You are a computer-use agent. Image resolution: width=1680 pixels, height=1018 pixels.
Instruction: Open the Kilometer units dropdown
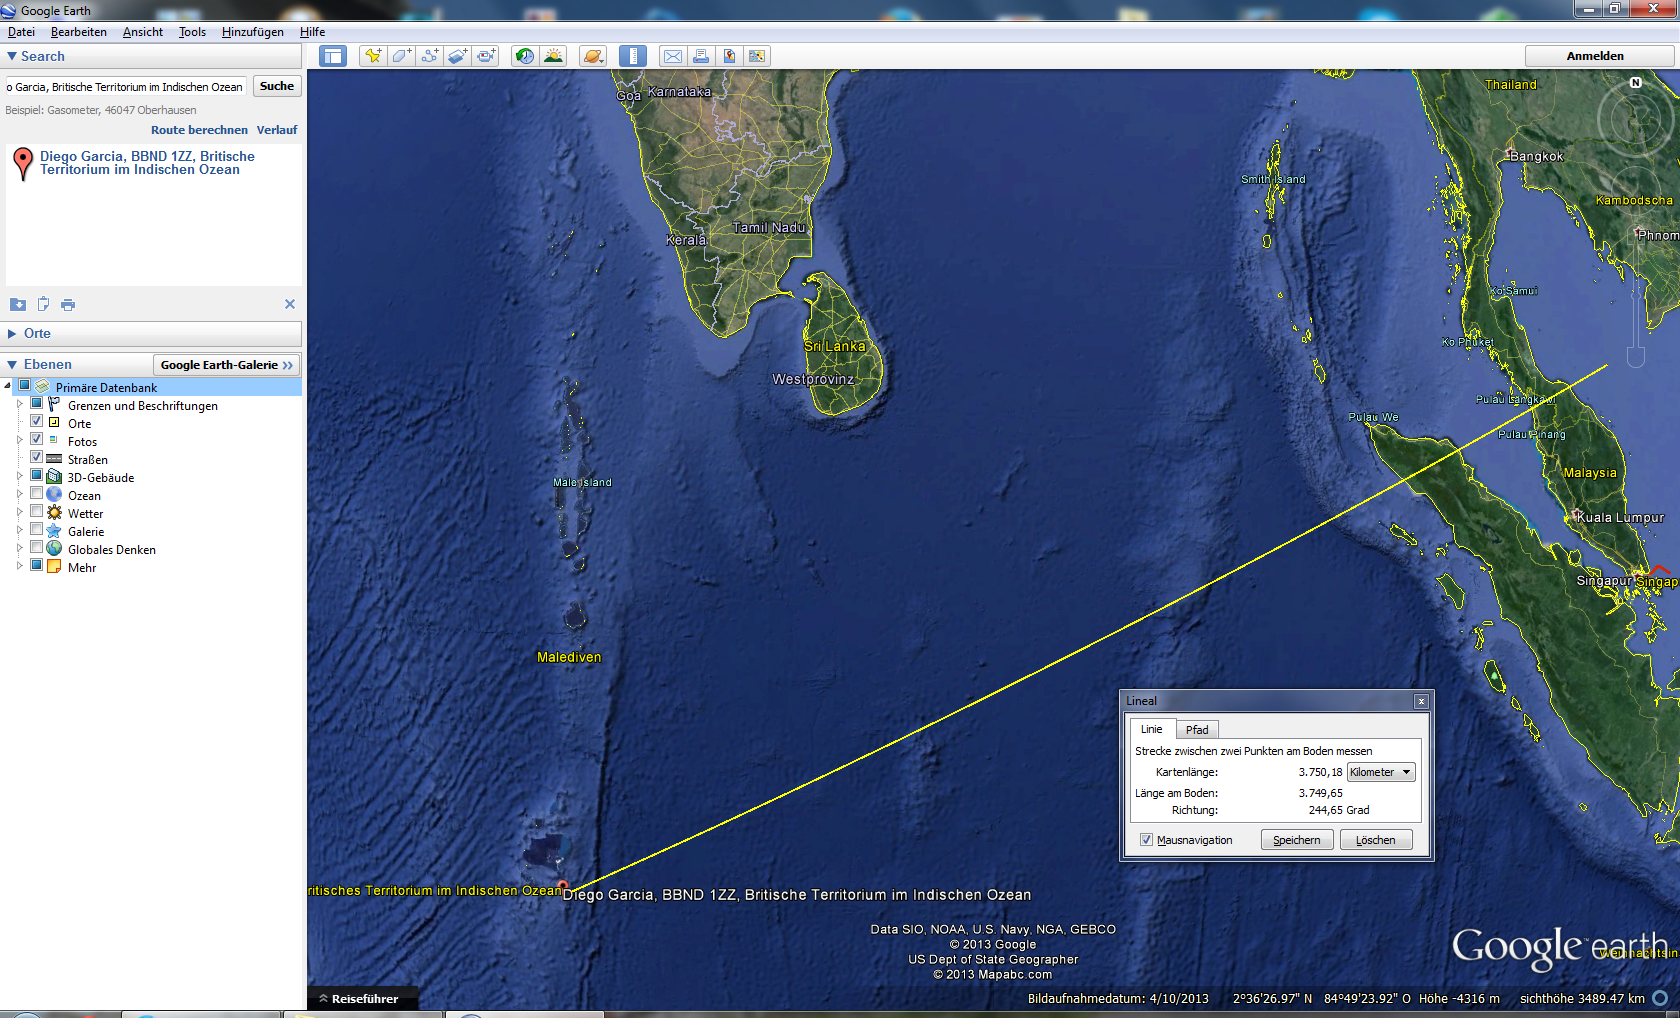[1381, 772]
